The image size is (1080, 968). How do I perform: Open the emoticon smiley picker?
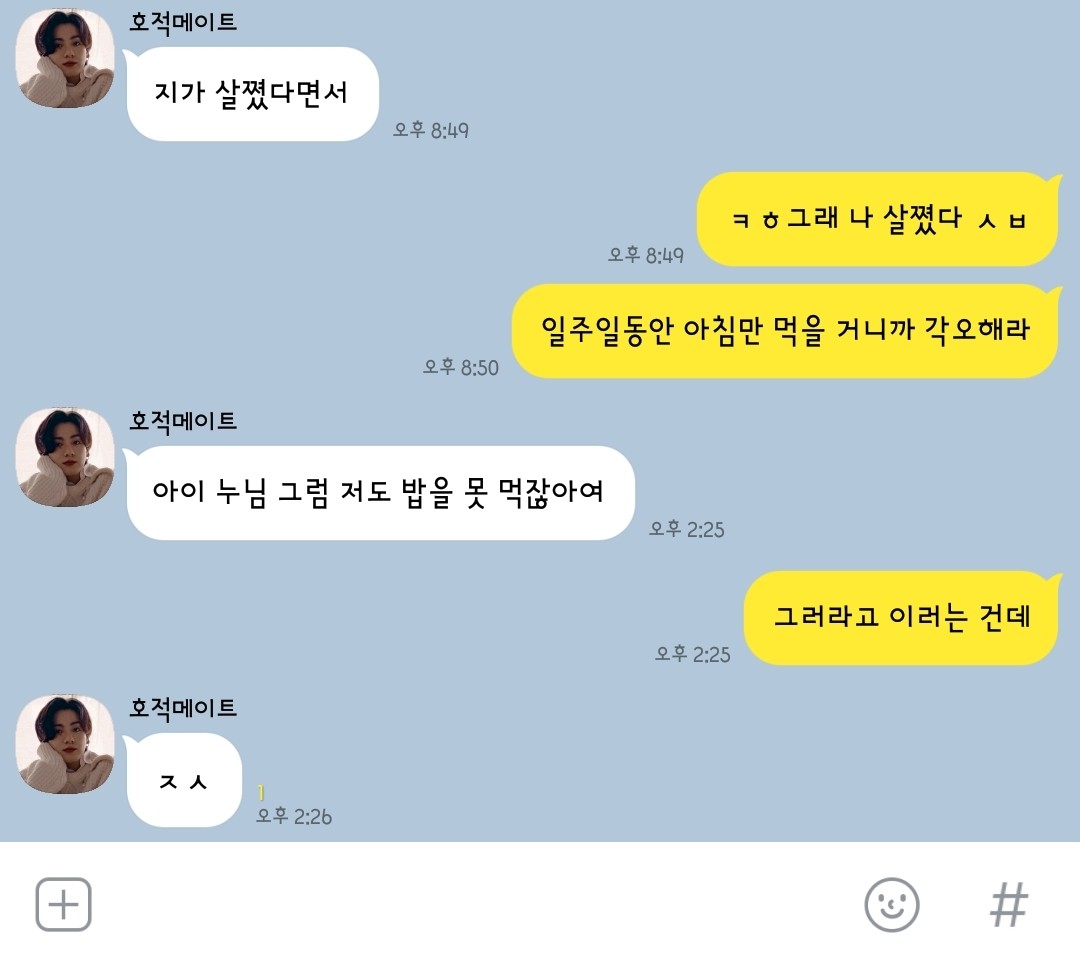(891, 905)
